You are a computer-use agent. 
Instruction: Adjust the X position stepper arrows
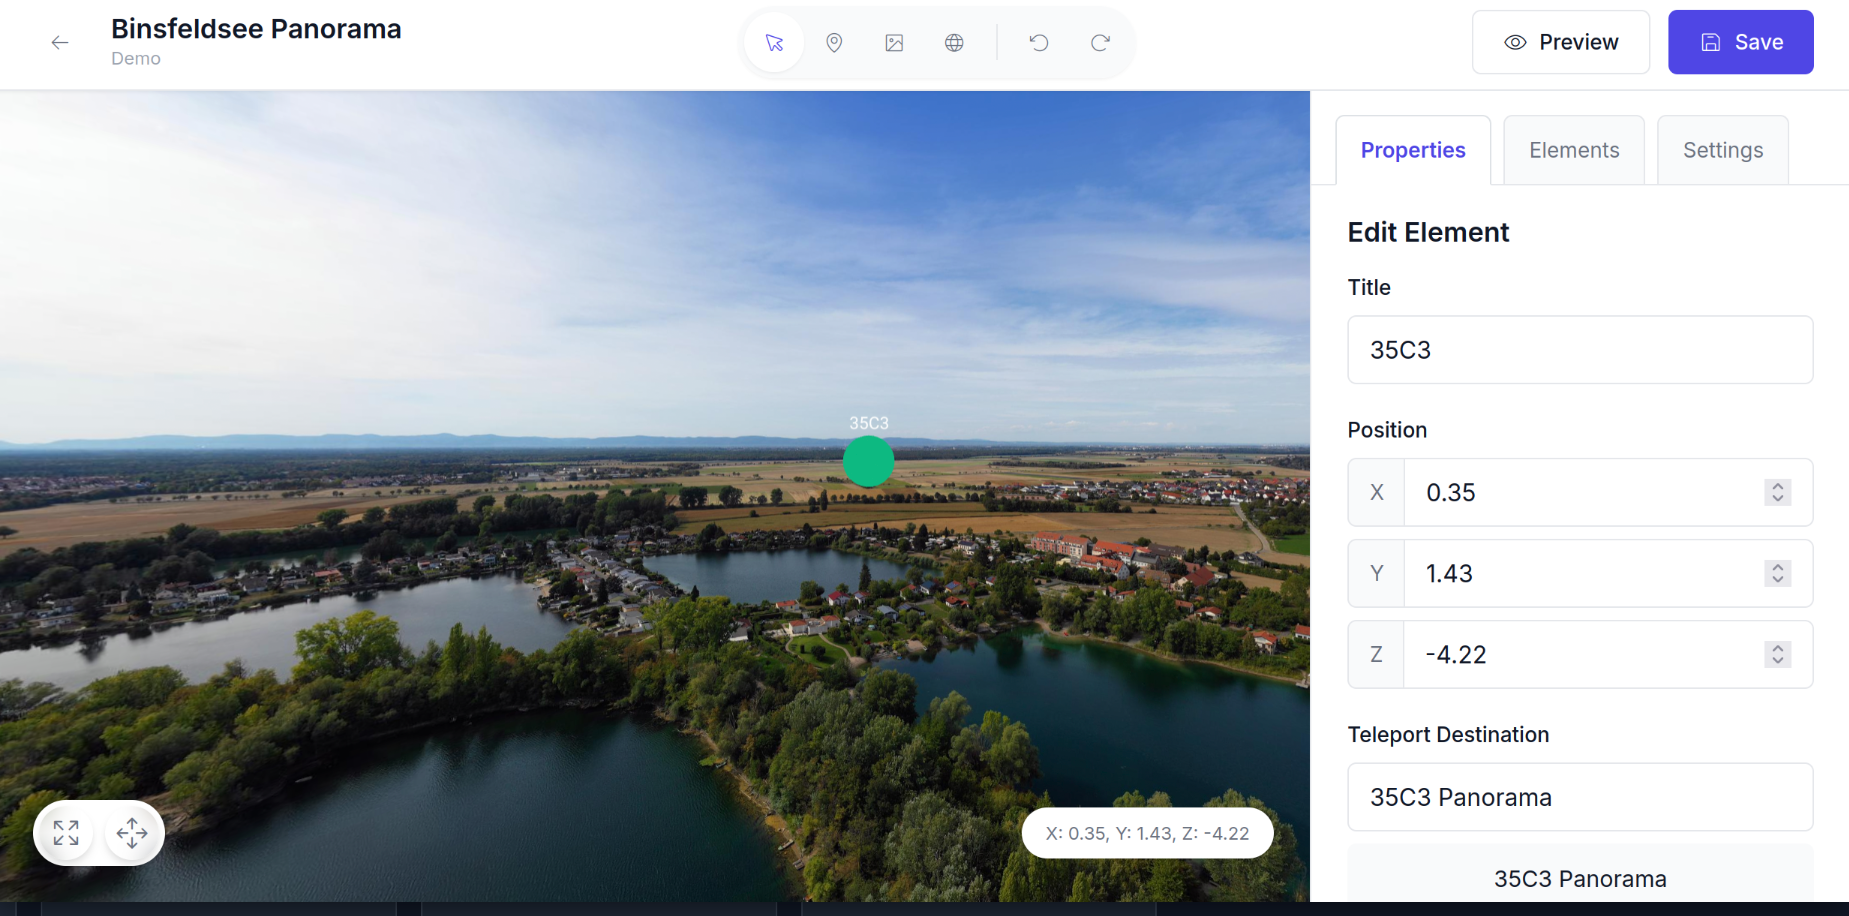(1777, 492)
